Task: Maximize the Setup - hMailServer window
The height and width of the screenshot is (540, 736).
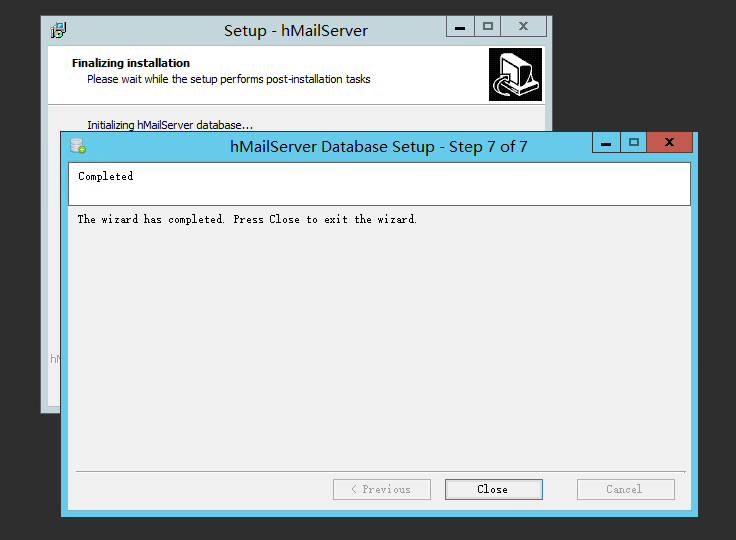Action: [x=488, y=26]
